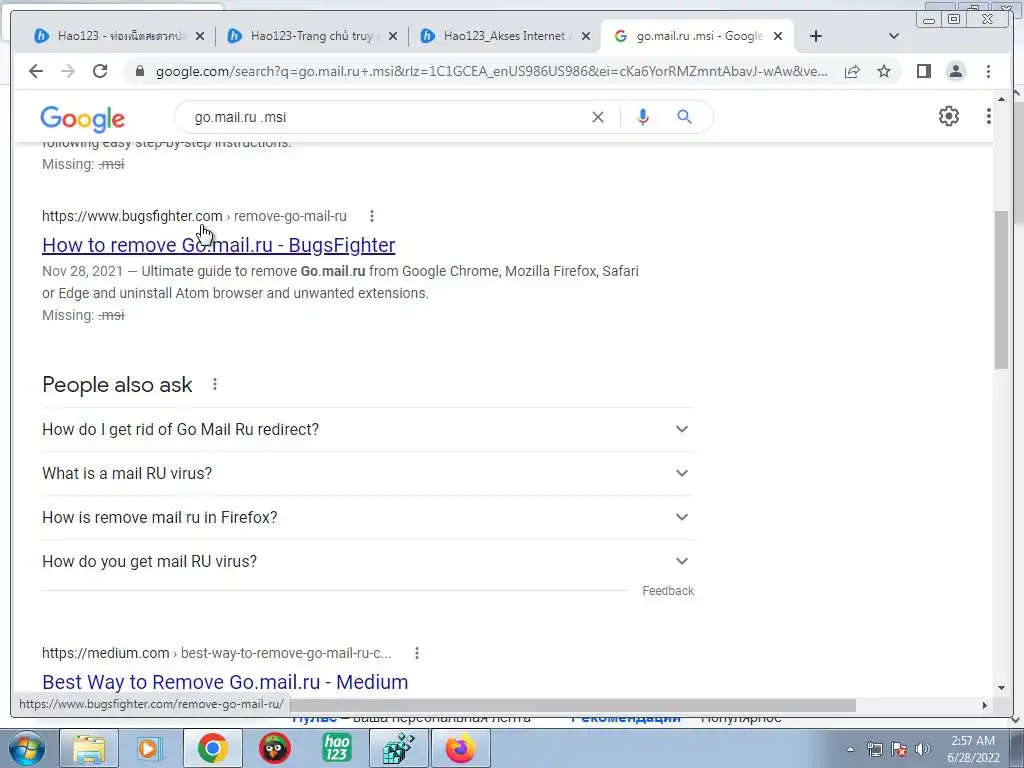This screenshot has width=1024, height=768.
Task: Click the medium.com URL breadcrumb
Action: point(216,652)
